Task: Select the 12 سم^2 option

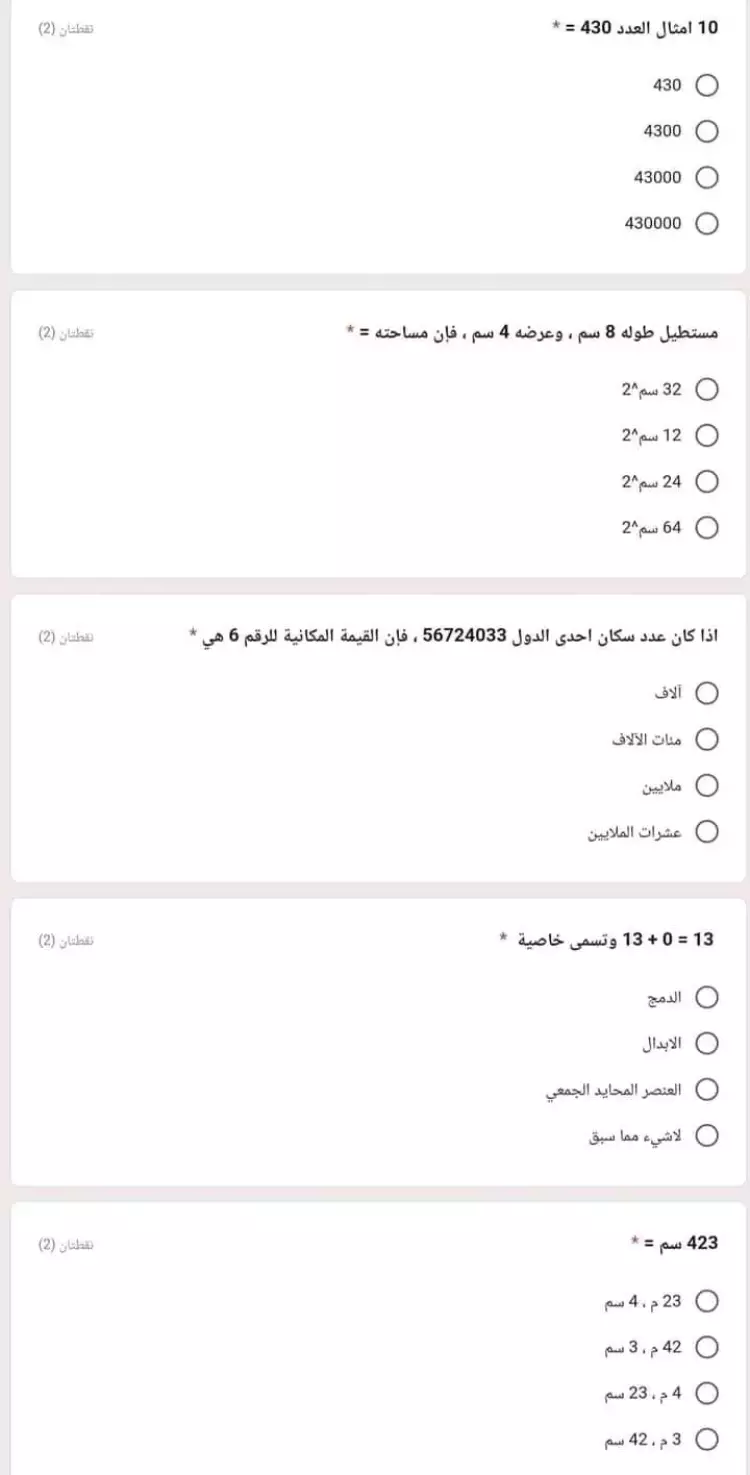Action: [706, 435]
